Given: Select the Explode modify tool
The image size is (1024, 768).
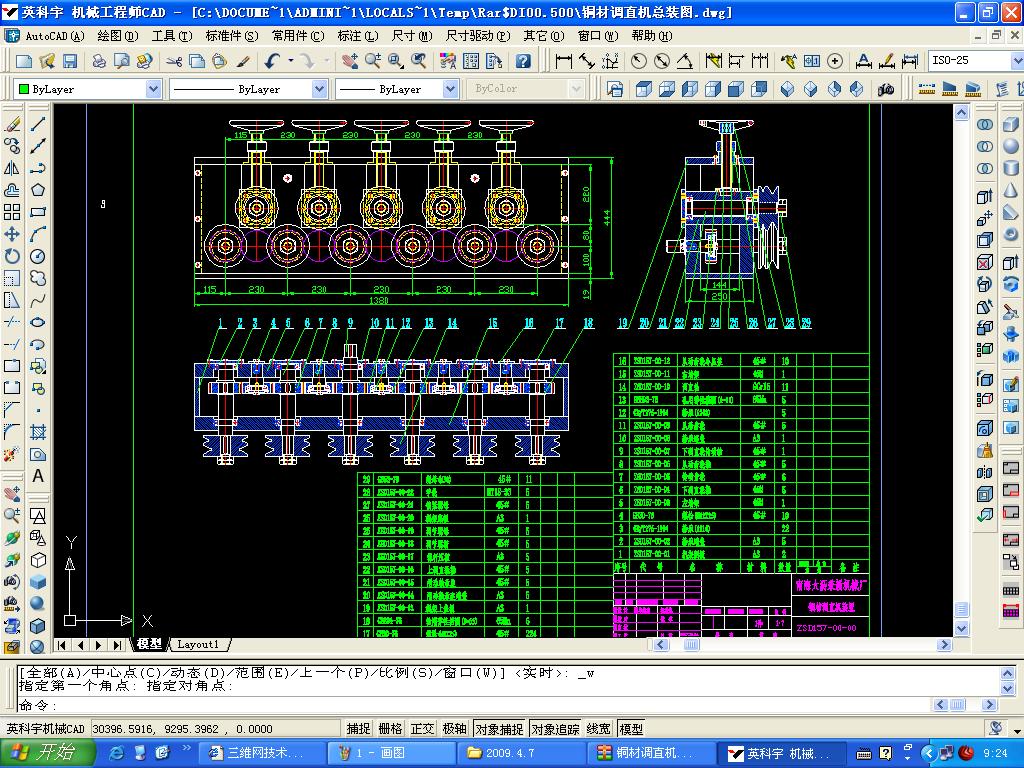Looking at the screenshot, I should pos(12,454).
